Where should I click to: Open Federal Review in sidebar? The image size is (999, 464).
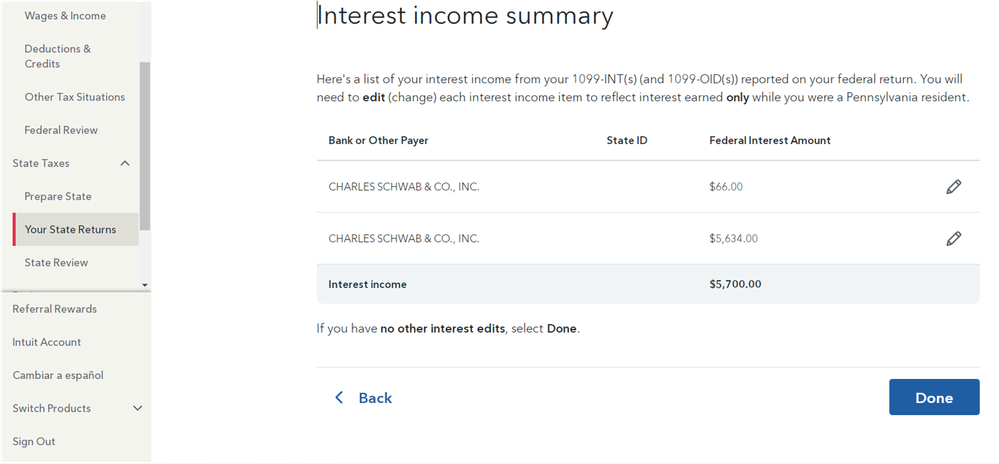[x=61, y=130]
